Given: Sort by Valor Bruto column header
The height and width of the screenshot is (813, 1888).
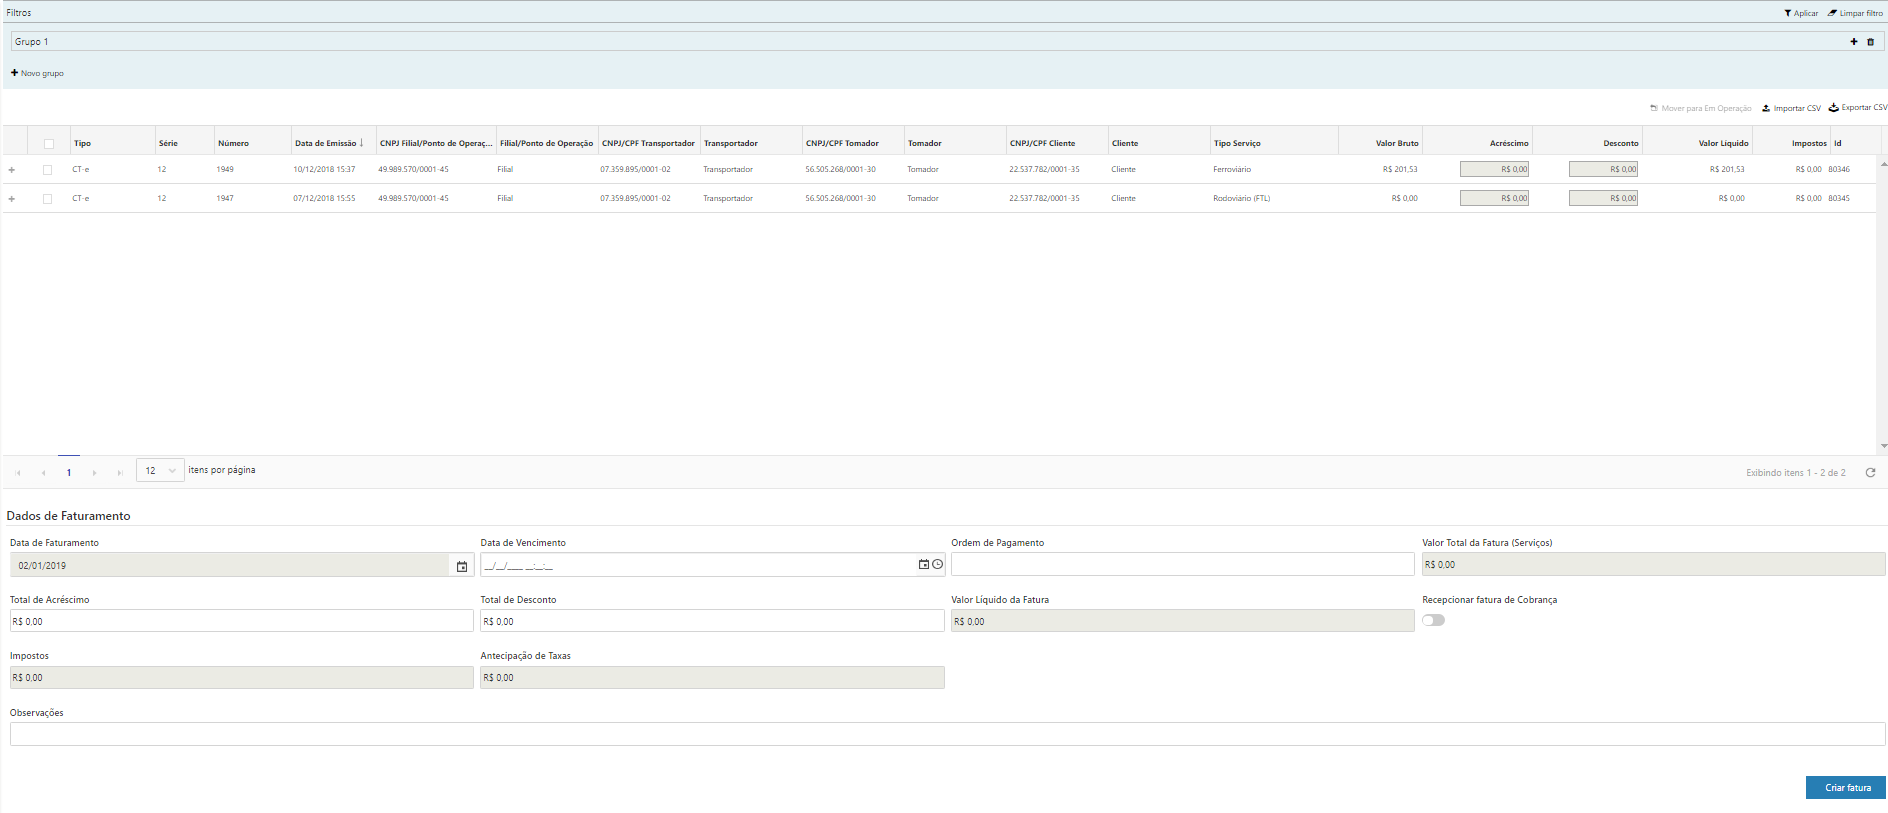Looking at the screenshot, I should pos(1396,143).
